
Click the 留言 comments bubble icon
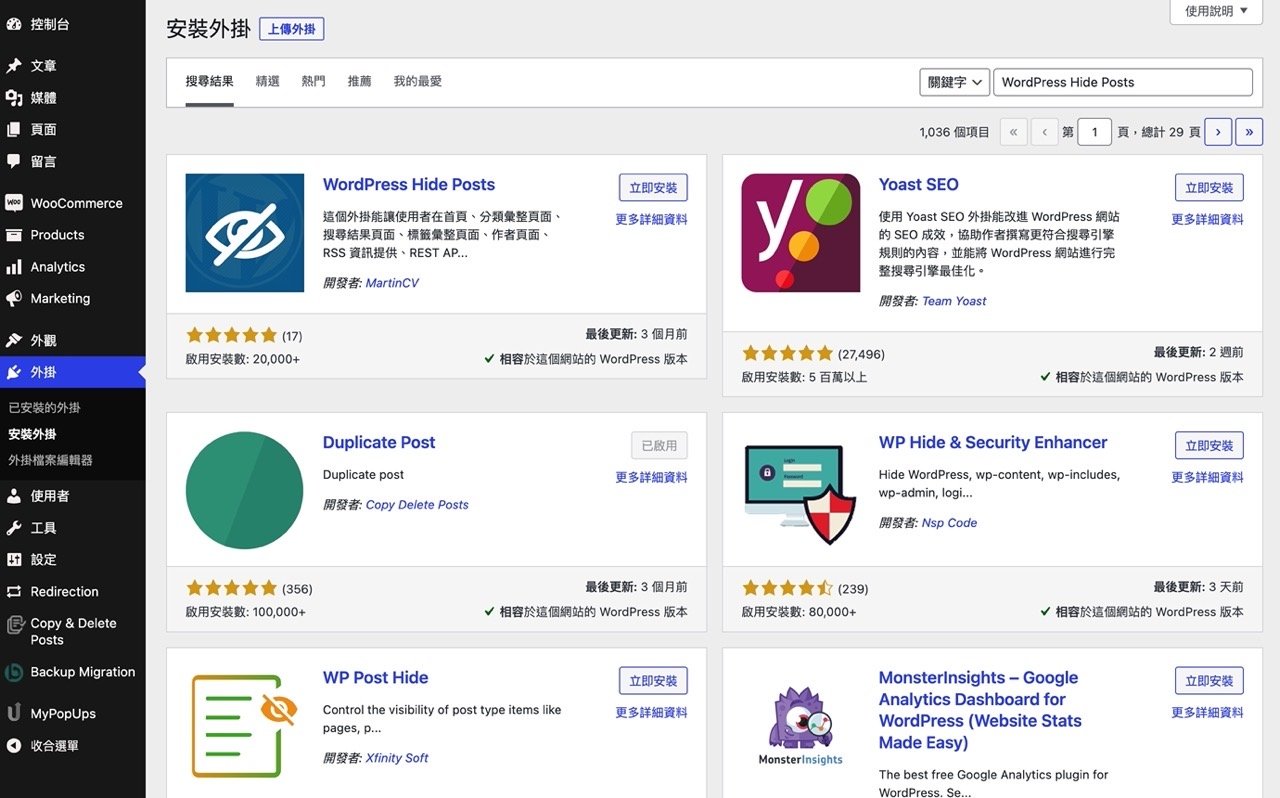click(14, 161)
